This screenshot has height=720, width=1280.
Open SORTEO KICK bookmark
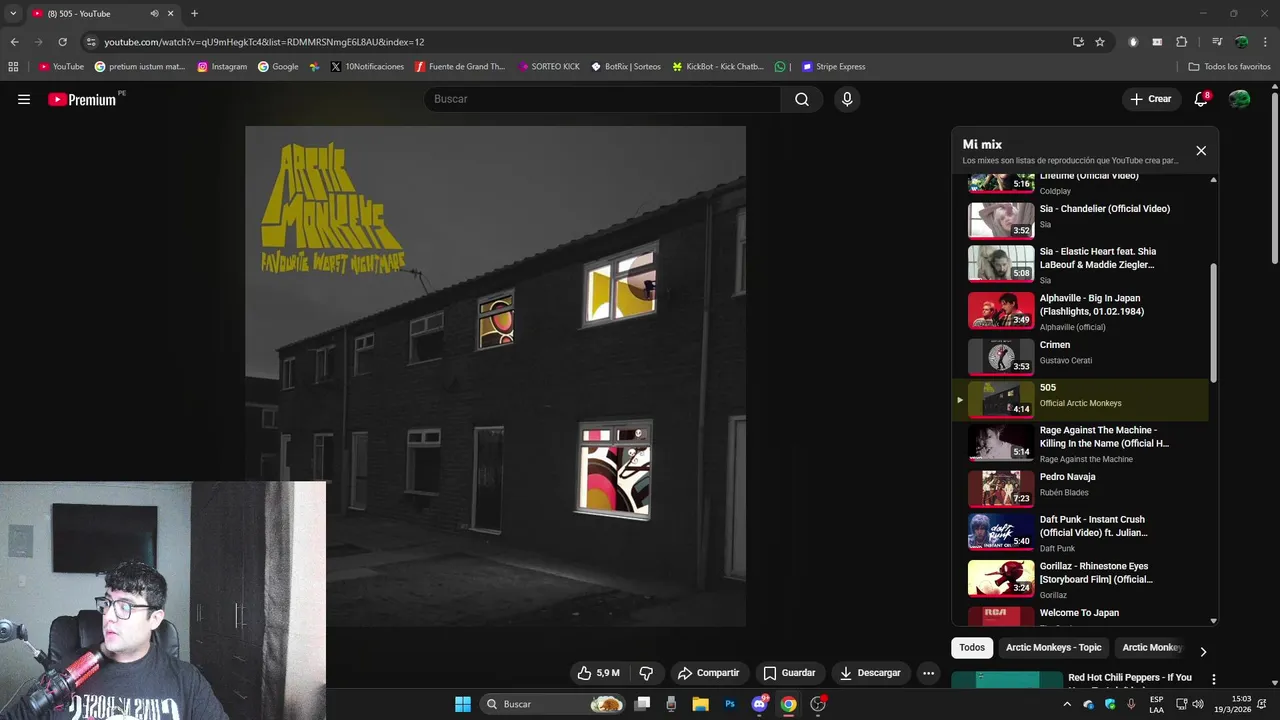pyautogui.click(x=549, y=67)
